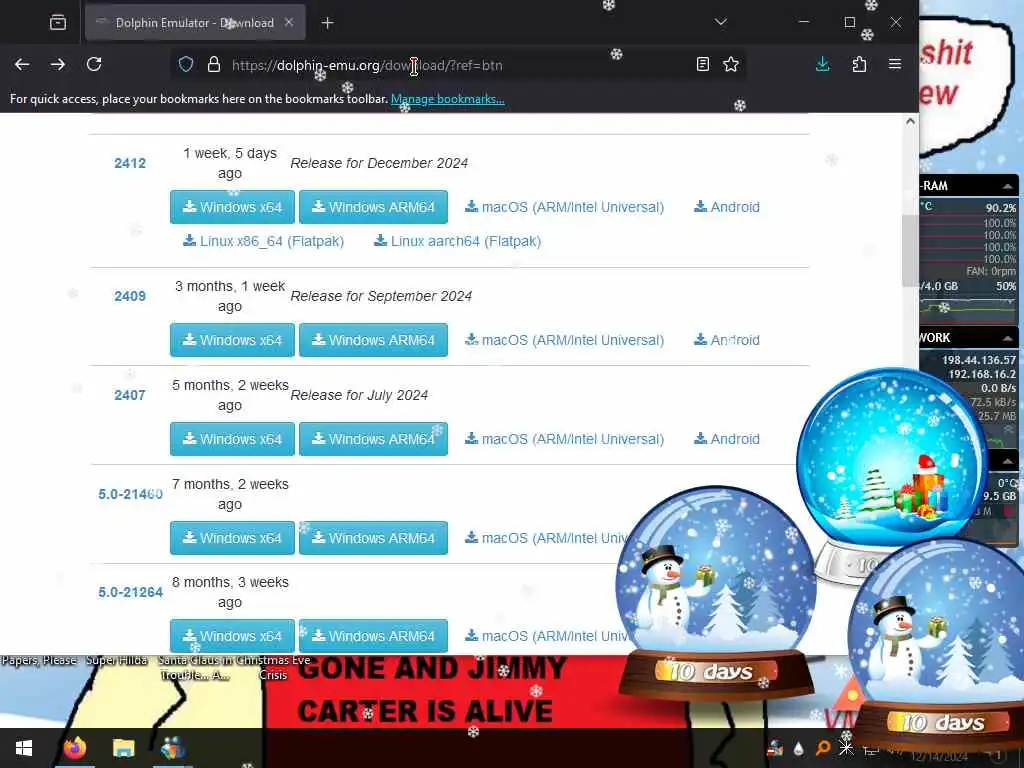The height and width of the screenshot is (768, 1024).
Task: Click the snowflake tray icon
Action: tap(846, 748)
